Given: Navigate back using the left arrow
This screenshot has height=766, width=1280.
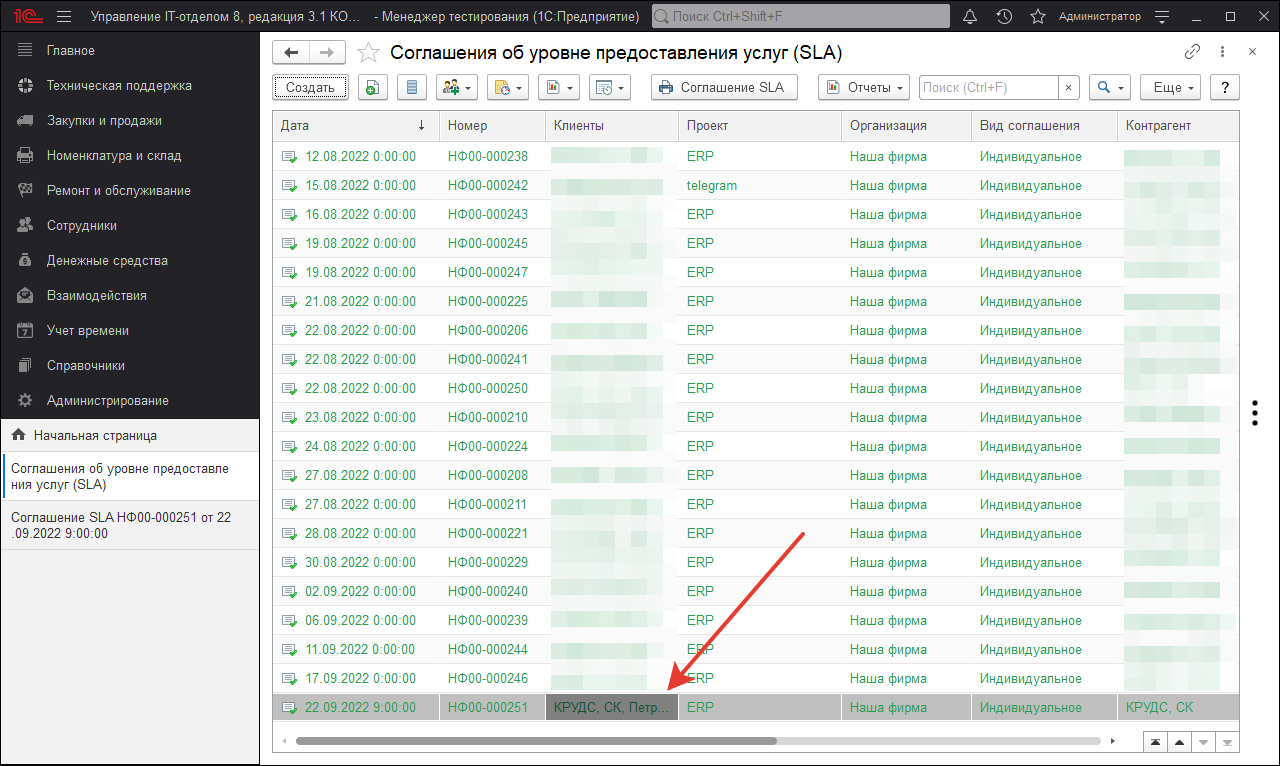Looking at the screenshot, I should pos(291,53).
